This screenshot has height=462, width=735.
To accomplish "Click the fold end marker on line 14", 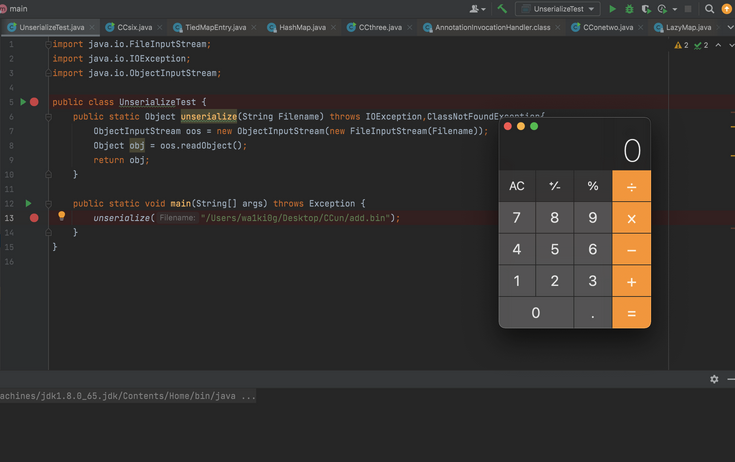I will 48,232.
